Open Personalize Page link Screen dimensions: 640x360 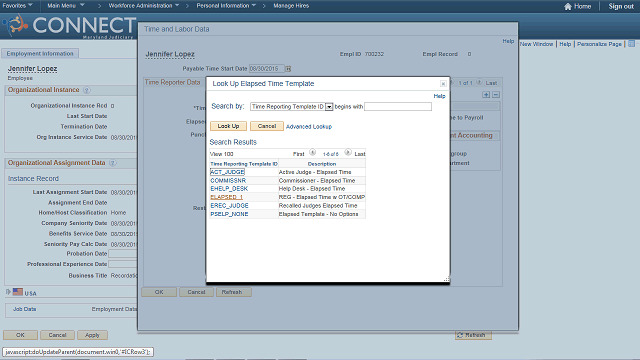(x=599, y=44)
